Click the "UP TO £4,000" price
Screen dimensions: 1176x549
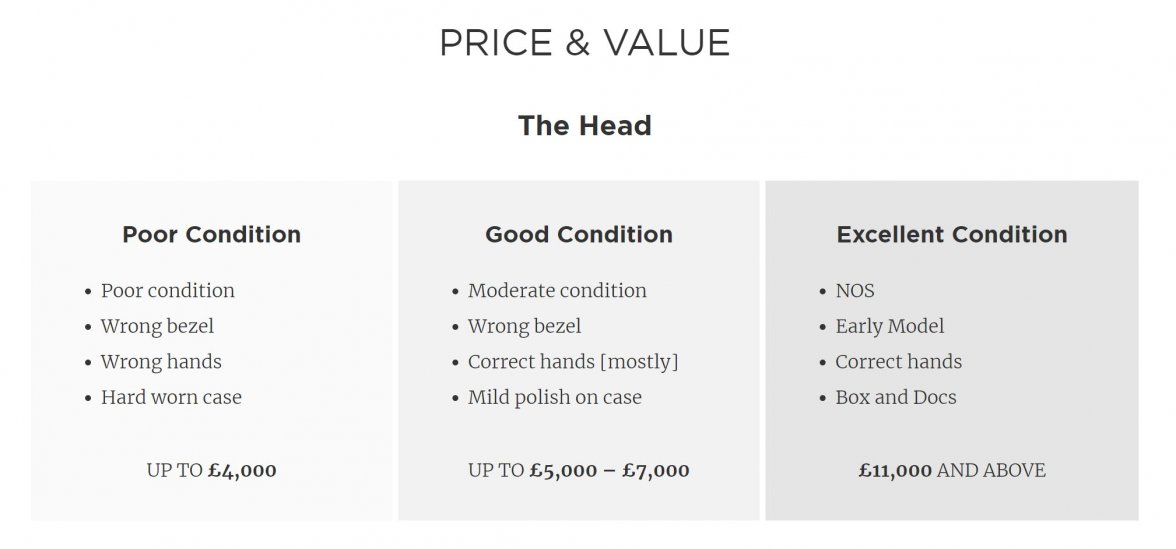[211, 470]
